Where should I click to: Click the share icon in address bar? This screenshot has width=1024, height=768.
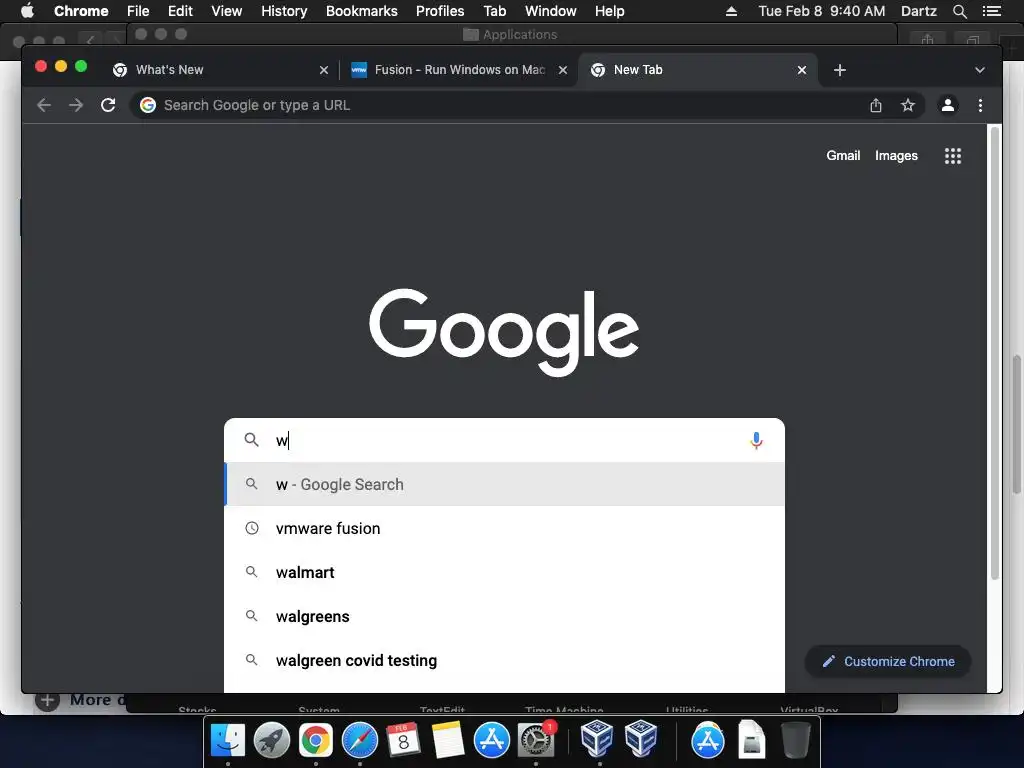click(x=876, y=105)
